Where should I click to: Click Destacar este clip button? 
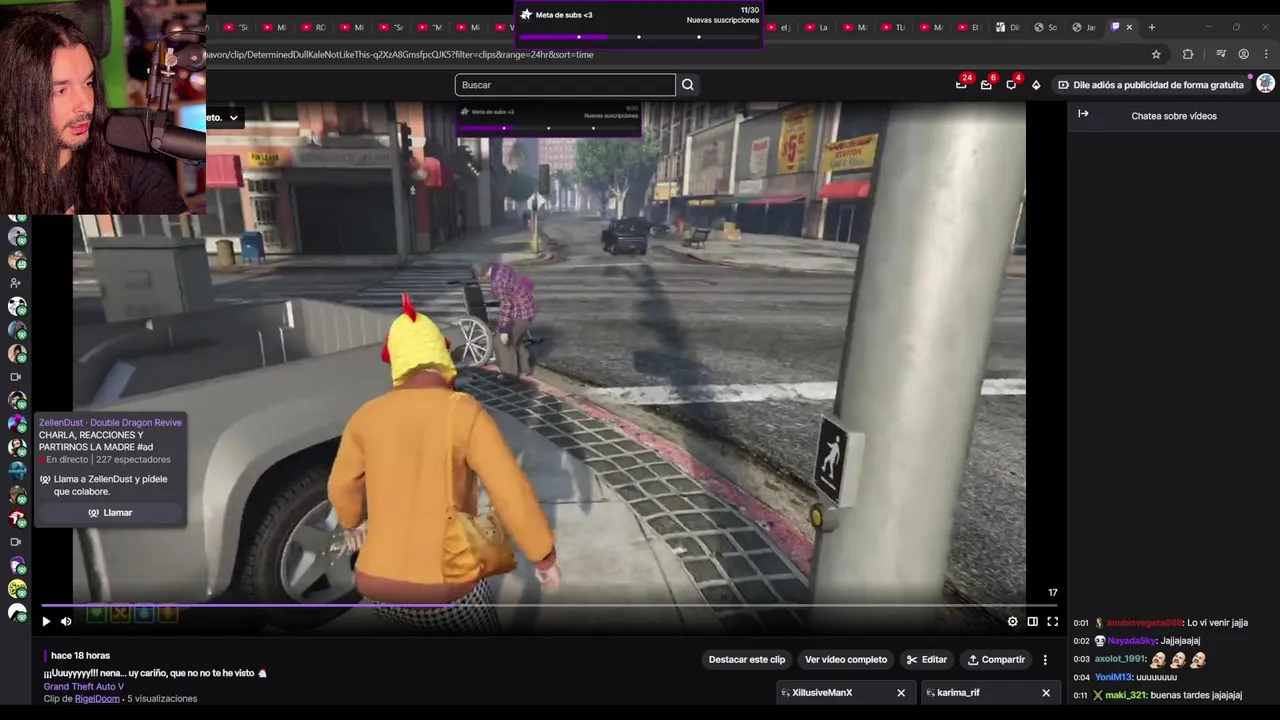pos(747,659)
